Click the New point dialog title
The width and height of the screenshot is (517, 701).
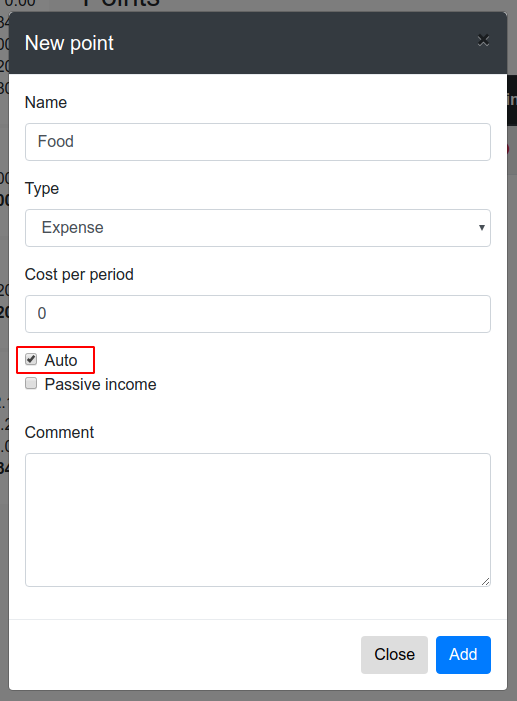click(69, 43)
